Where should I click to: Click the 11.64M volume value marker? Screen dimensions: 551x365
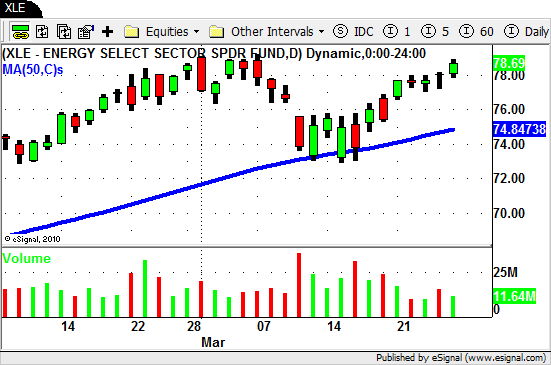click(514, 296)
